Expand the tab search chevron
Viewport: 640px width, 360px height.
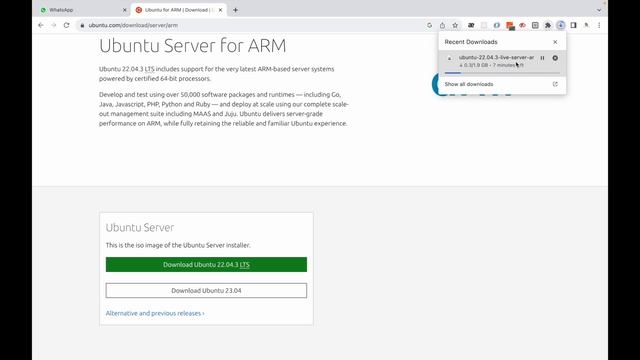click(x=599, y=10)
